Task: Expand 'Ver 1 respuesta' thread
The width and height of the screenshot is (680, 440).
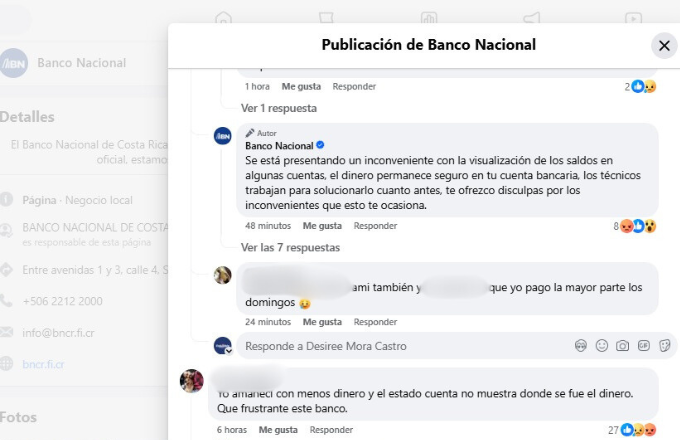Action: 279,107
